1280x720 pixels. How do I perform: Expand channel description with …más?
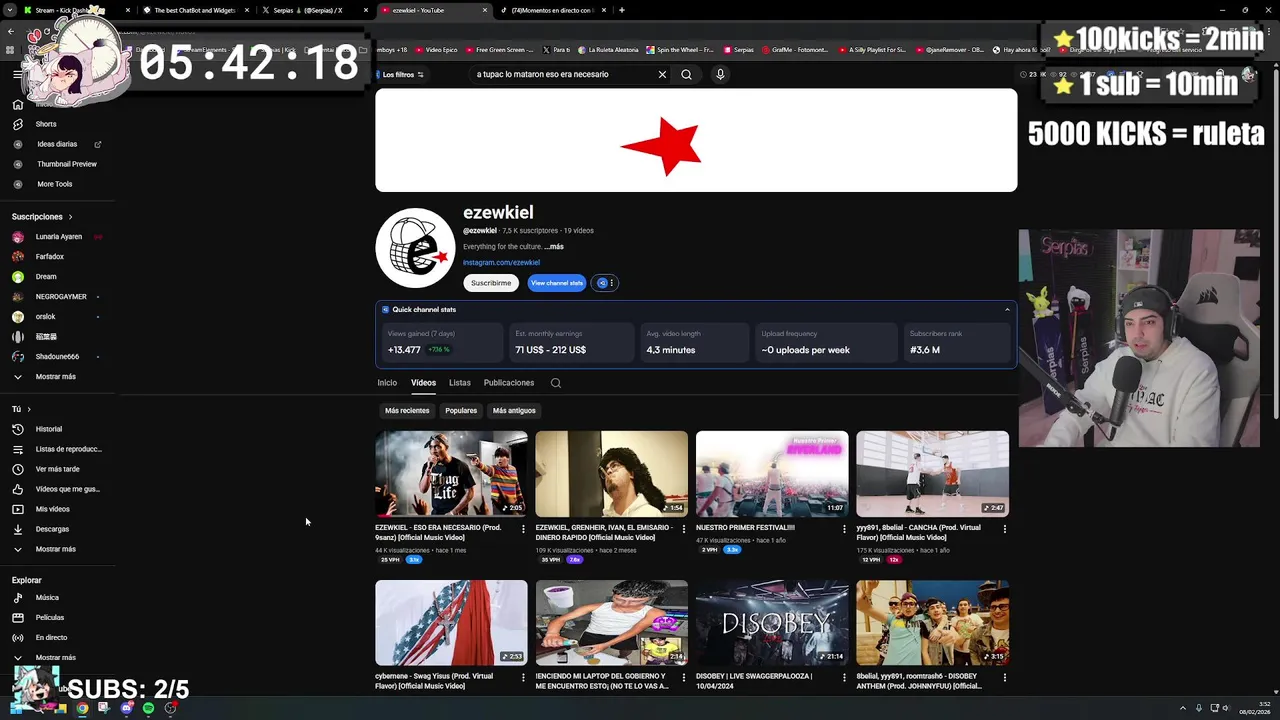point(554,247)
